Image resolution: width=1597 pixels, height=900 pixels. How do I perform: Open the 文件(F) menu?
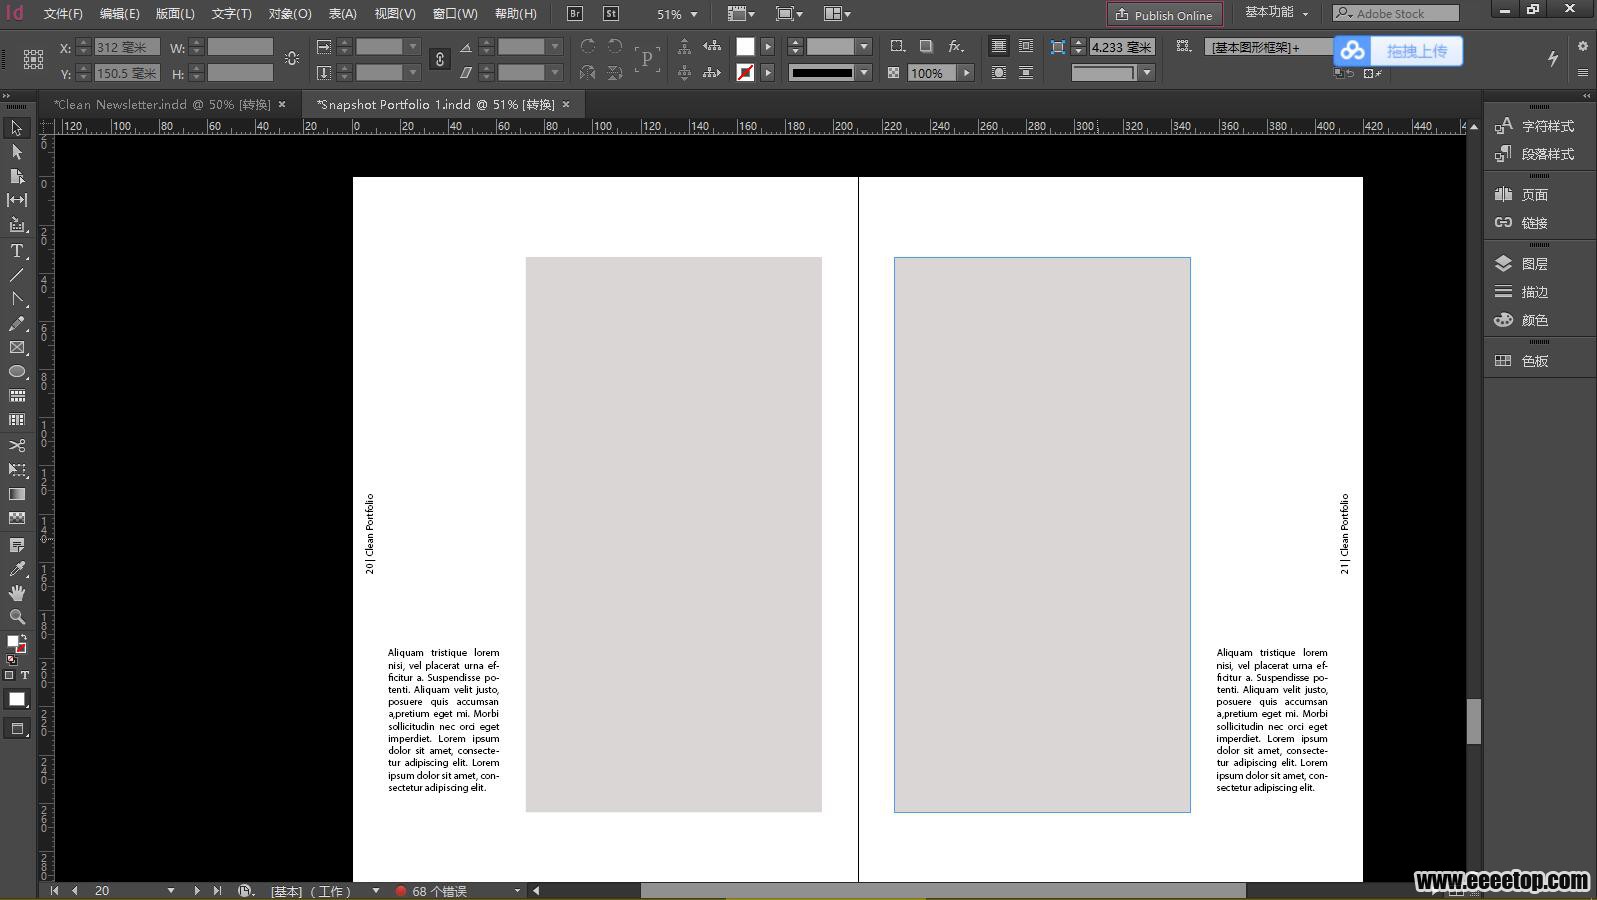point(63,14)
